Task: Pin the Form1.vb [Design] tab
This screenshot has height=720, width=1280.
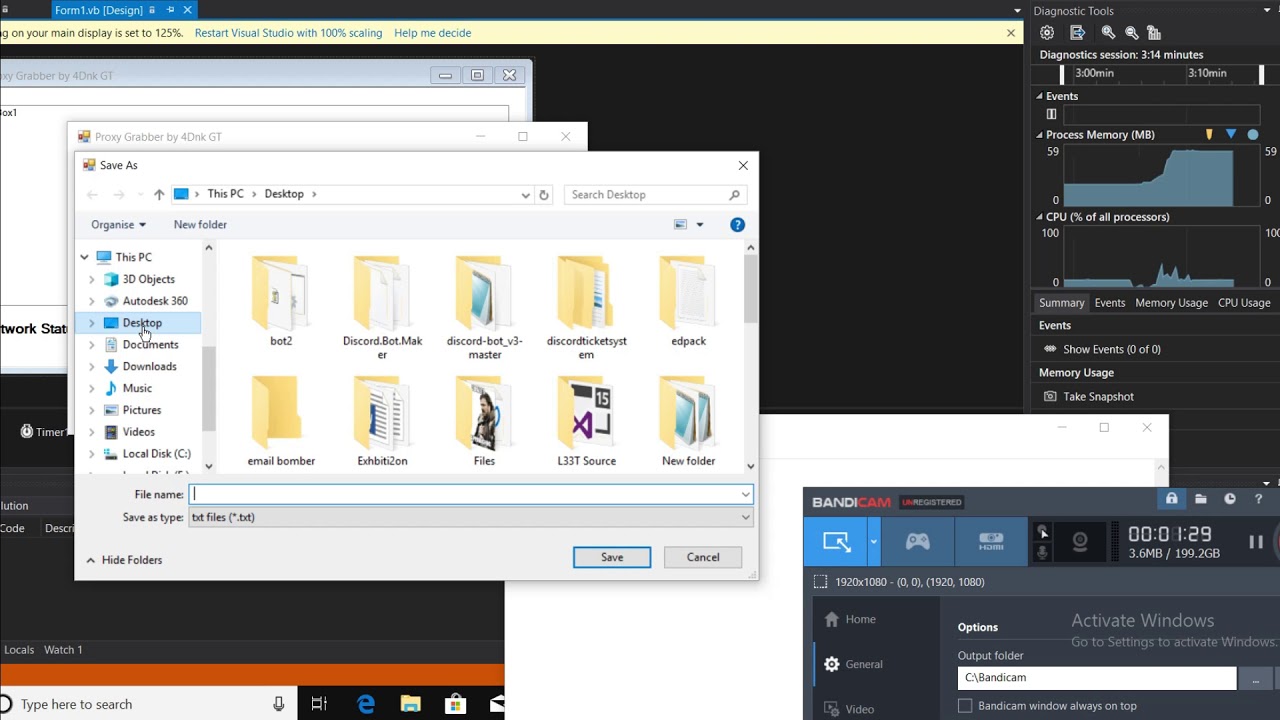Action: (169, 10)
